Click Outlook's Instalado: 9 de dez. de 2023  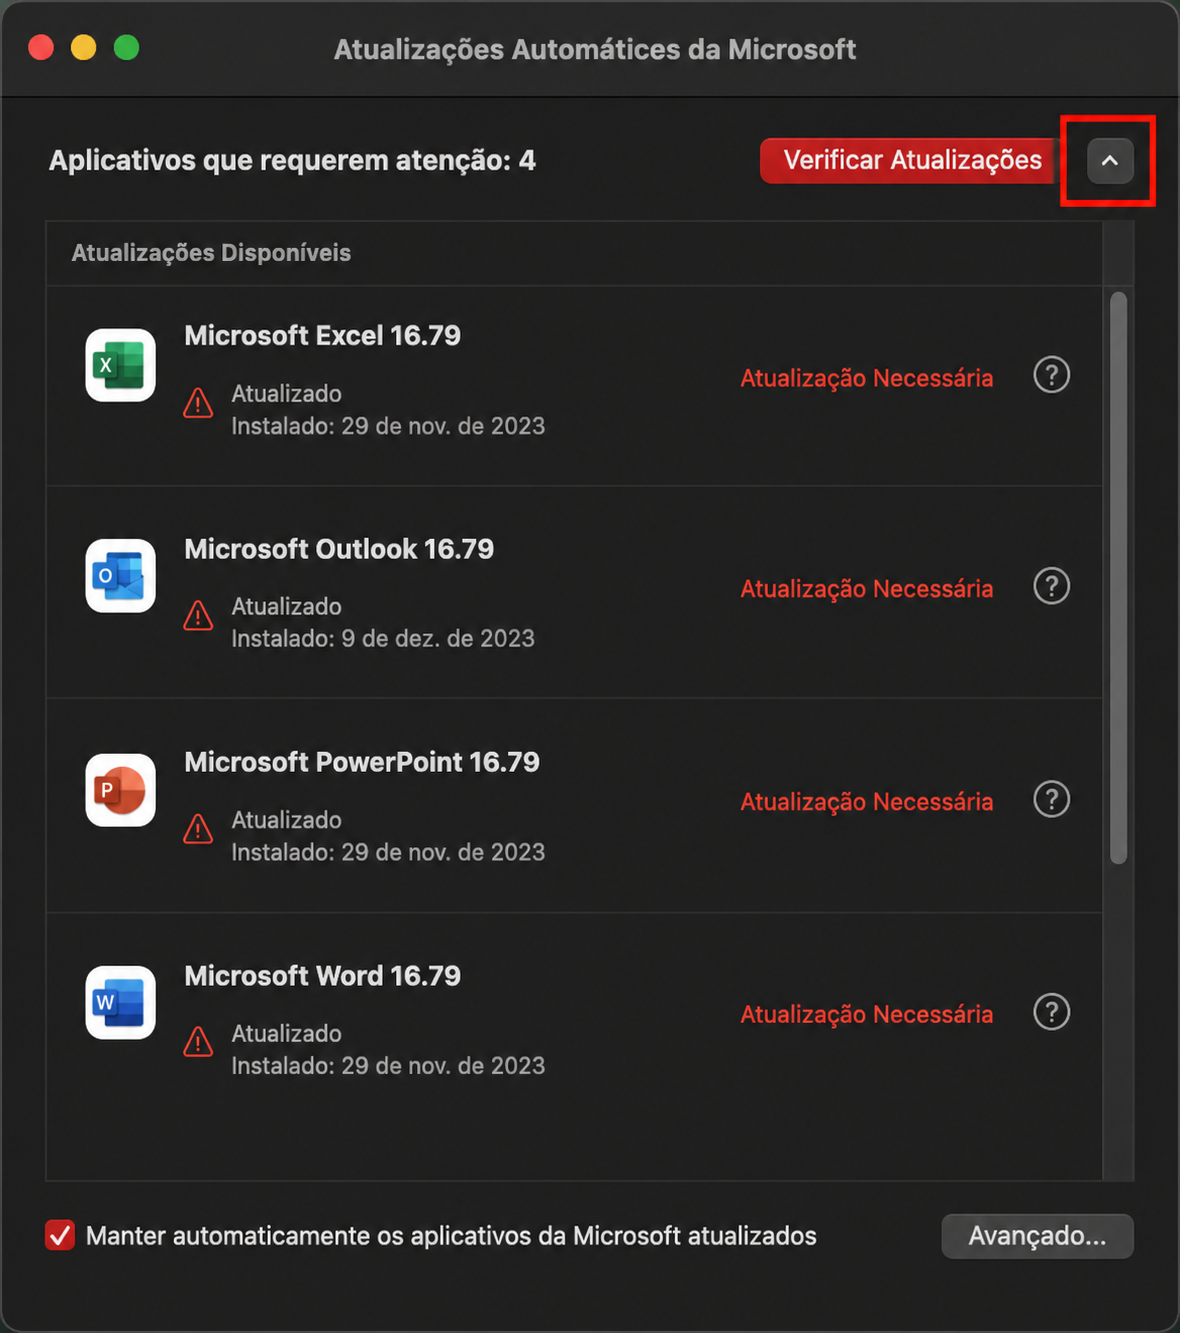(x=383, y=639)
